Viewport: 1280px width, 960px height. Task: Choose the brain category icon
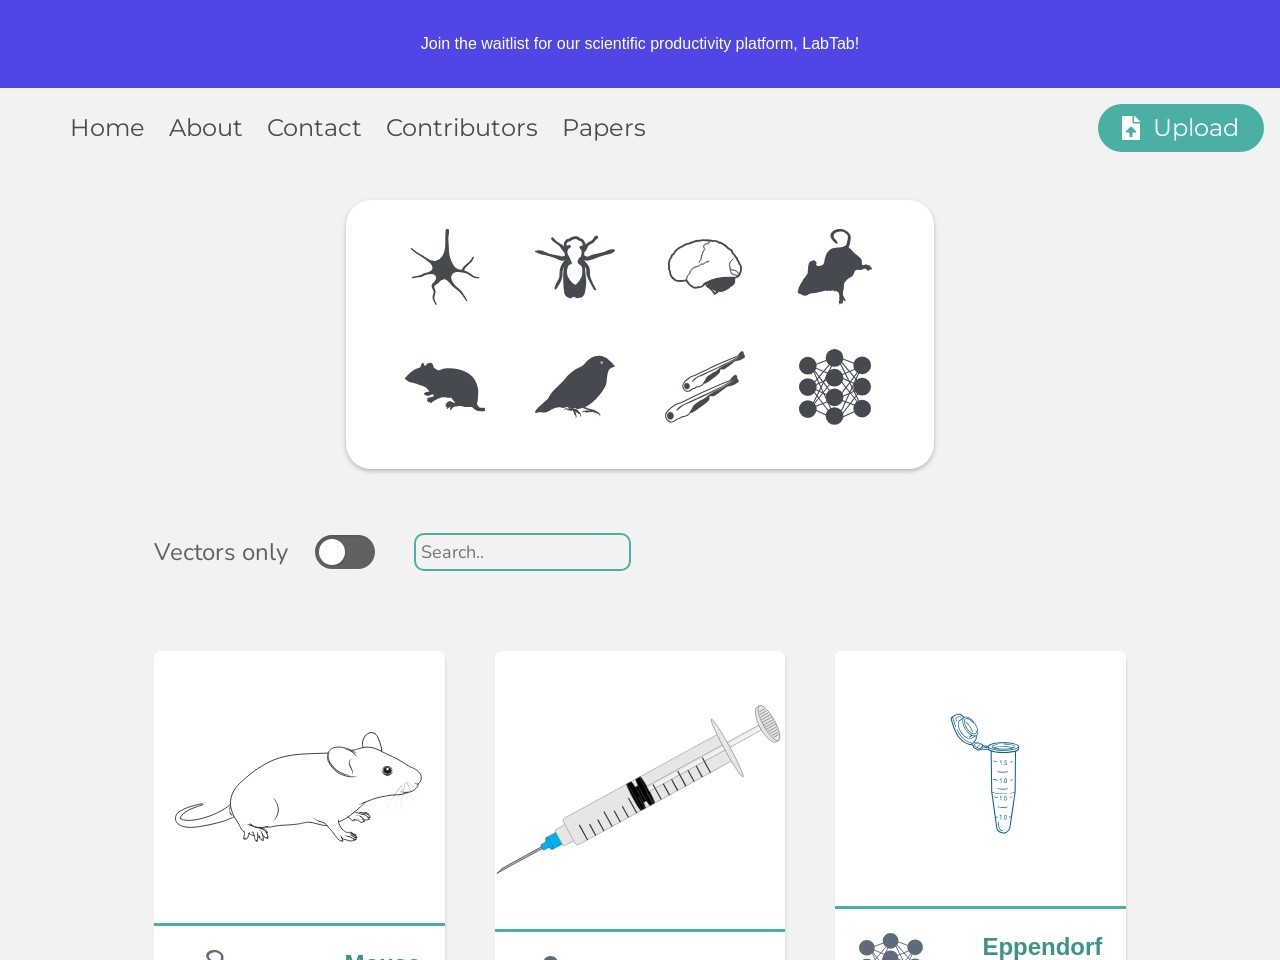[x=705, y=267]
